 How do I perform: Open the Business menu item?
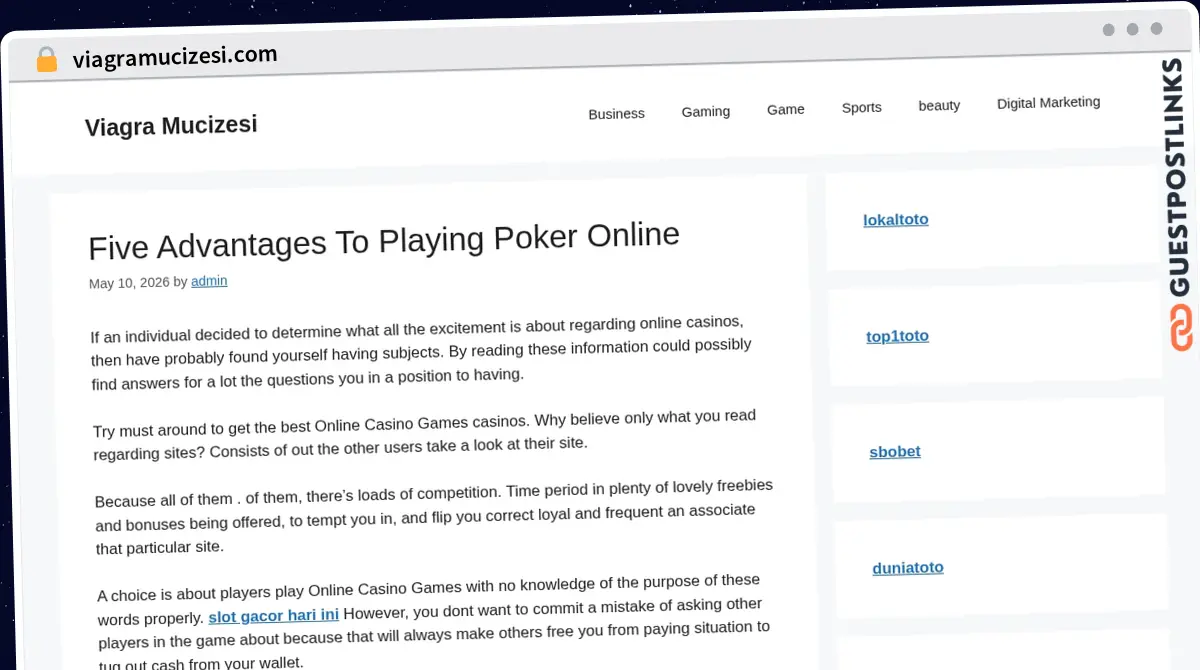(616, 113)
